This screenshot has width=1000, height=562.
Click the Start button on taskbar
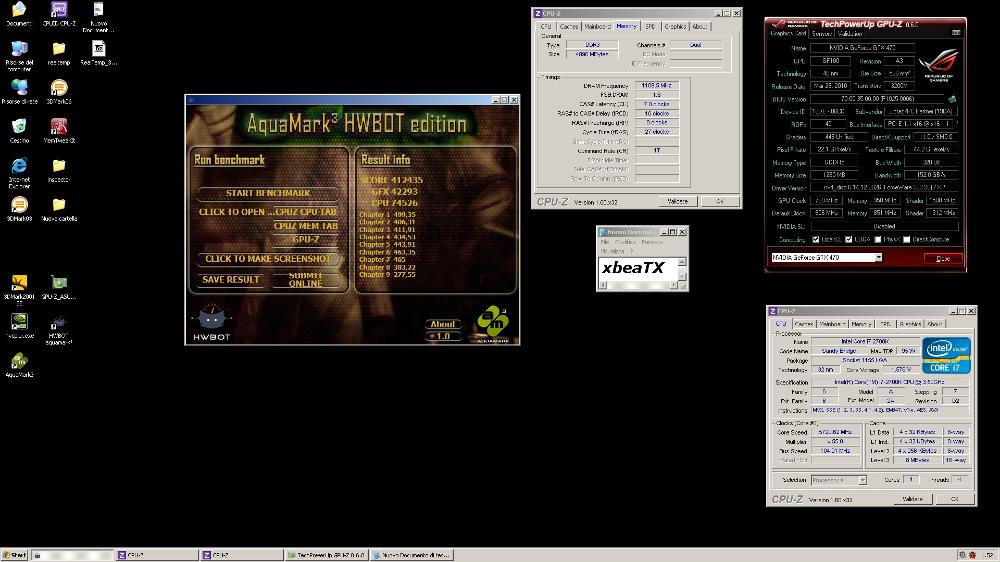15,556
